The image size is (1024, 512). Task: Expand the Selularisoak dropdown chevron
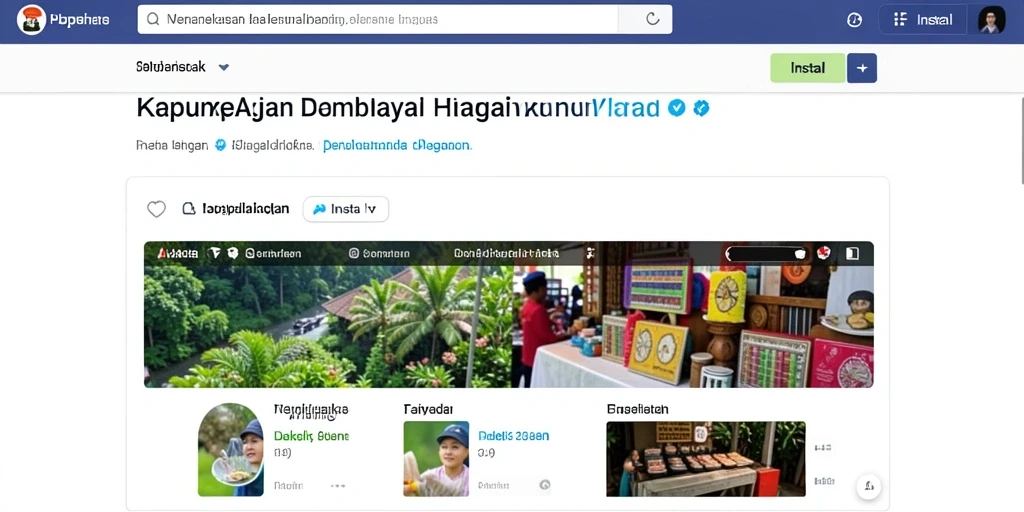point(223,67)
